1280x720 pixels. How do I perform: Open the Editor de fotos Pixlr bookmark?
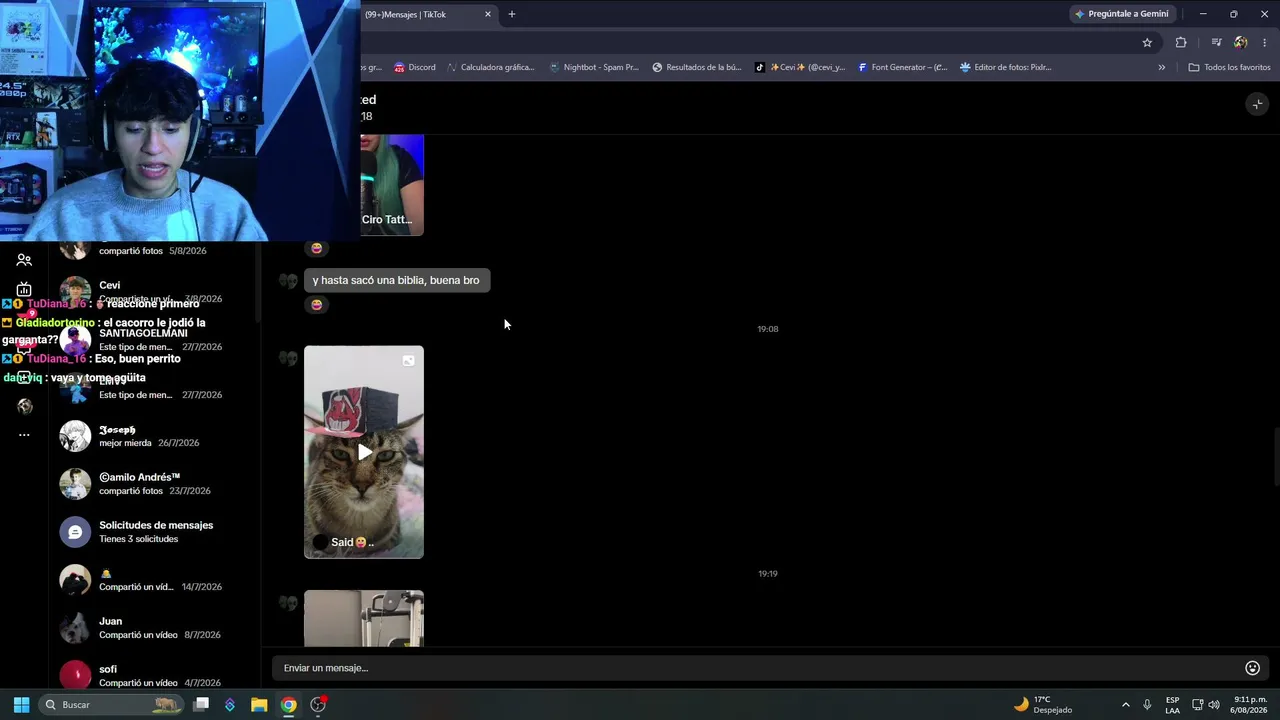1006,67
